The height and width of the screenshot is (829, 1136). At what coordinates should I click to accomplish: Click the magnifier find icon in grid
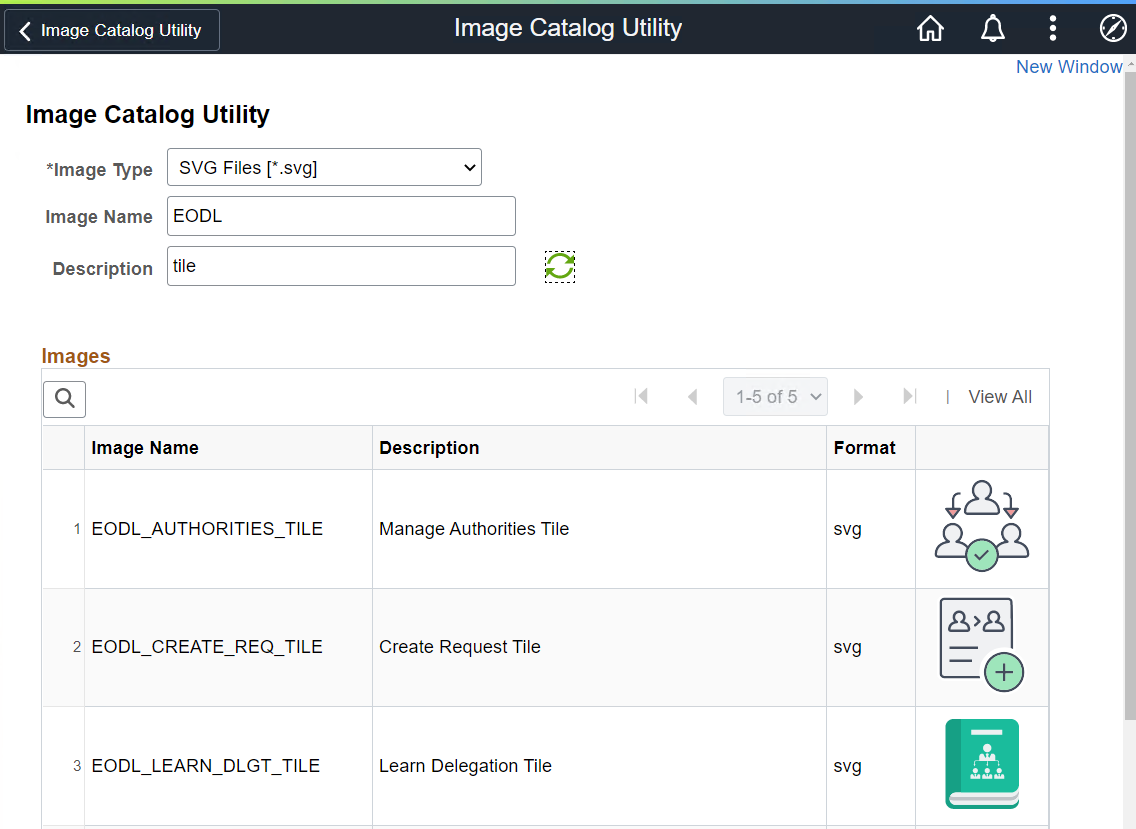pyautogui.click(x=65, y=398)
